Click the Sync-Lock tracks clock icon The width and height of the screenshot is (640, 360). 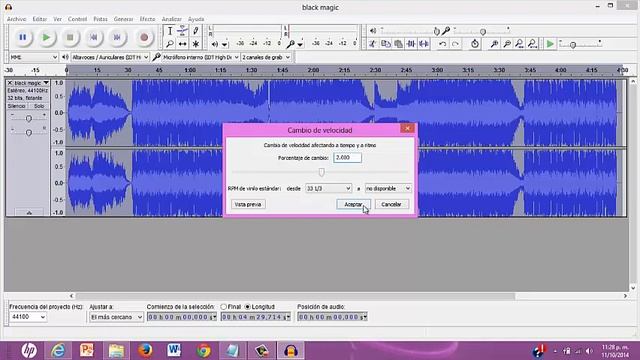point(475,44)
